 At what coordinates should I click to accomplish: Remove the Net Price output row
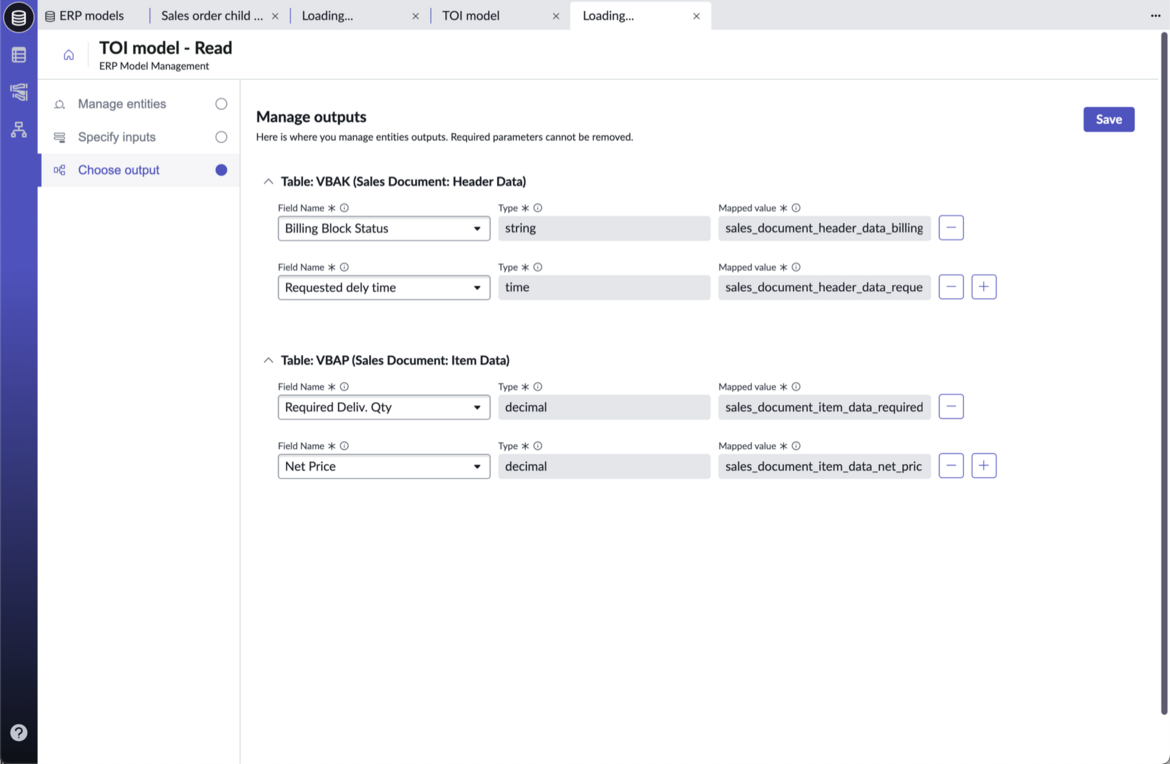point(951,466)
